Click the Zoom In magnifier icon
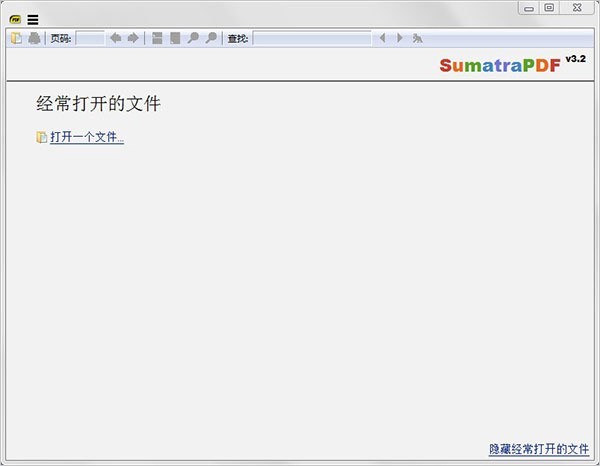The width and height of the screenshot is (600, 466). click(x=211, y=38)
